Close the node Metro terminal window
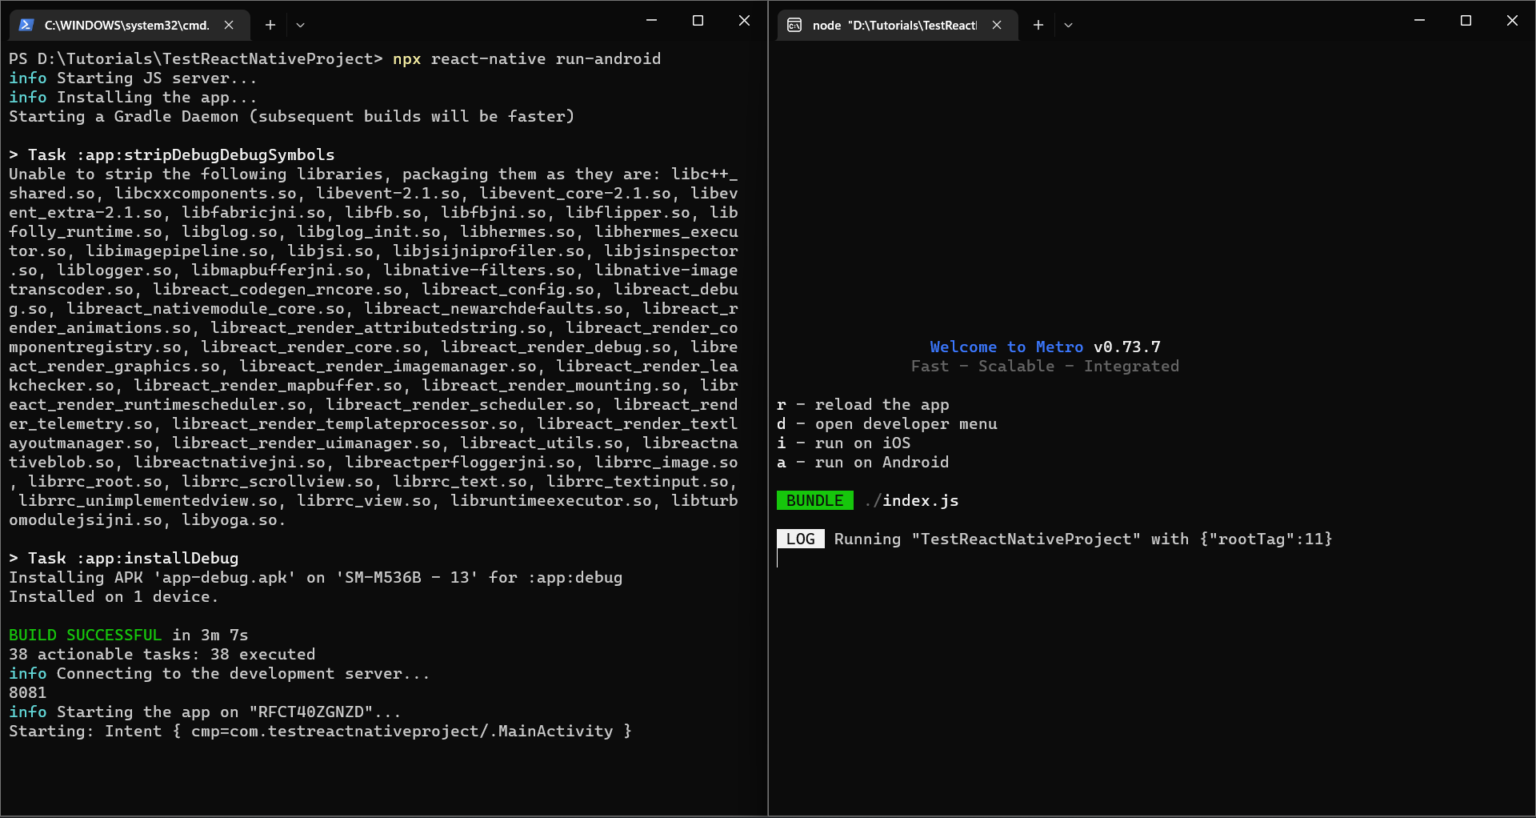Viewport: 1536px width, 818px height. [x=1512, y=21]
